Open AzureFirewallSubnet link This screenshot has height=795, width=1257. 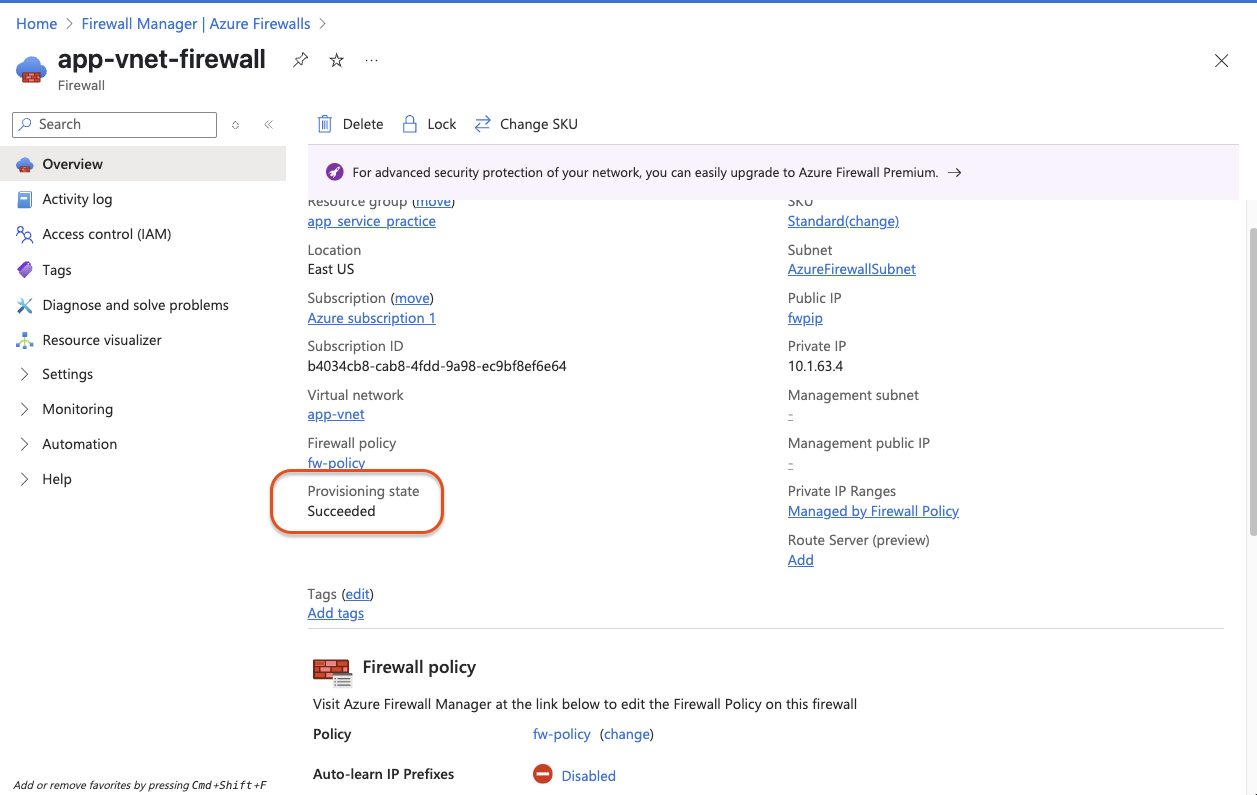(852, 269)
